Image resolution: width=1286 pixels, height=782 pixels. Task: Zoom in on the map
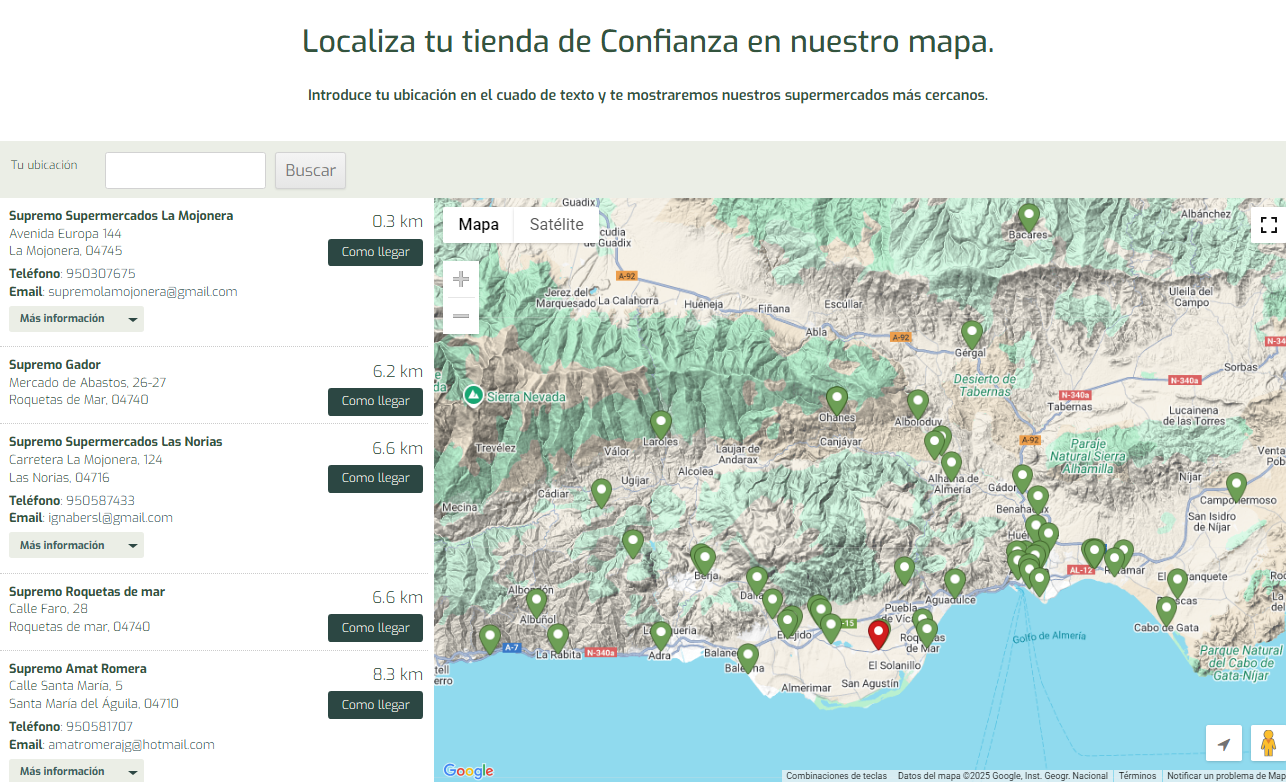[x=461, y=279]
